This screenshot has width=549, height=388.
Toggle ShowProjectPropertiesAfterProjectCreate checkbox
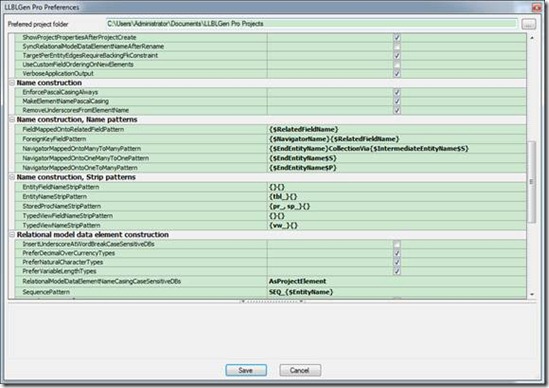(x=397, y=37)
